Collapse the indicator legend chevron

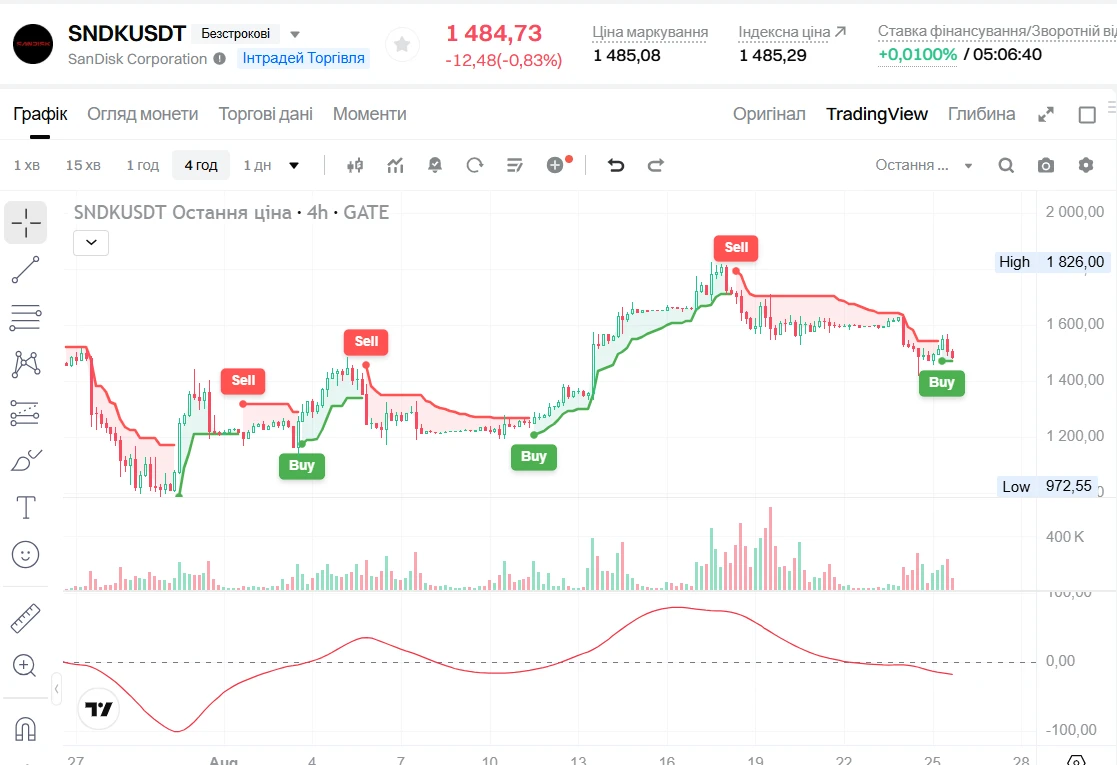point(91,243)
